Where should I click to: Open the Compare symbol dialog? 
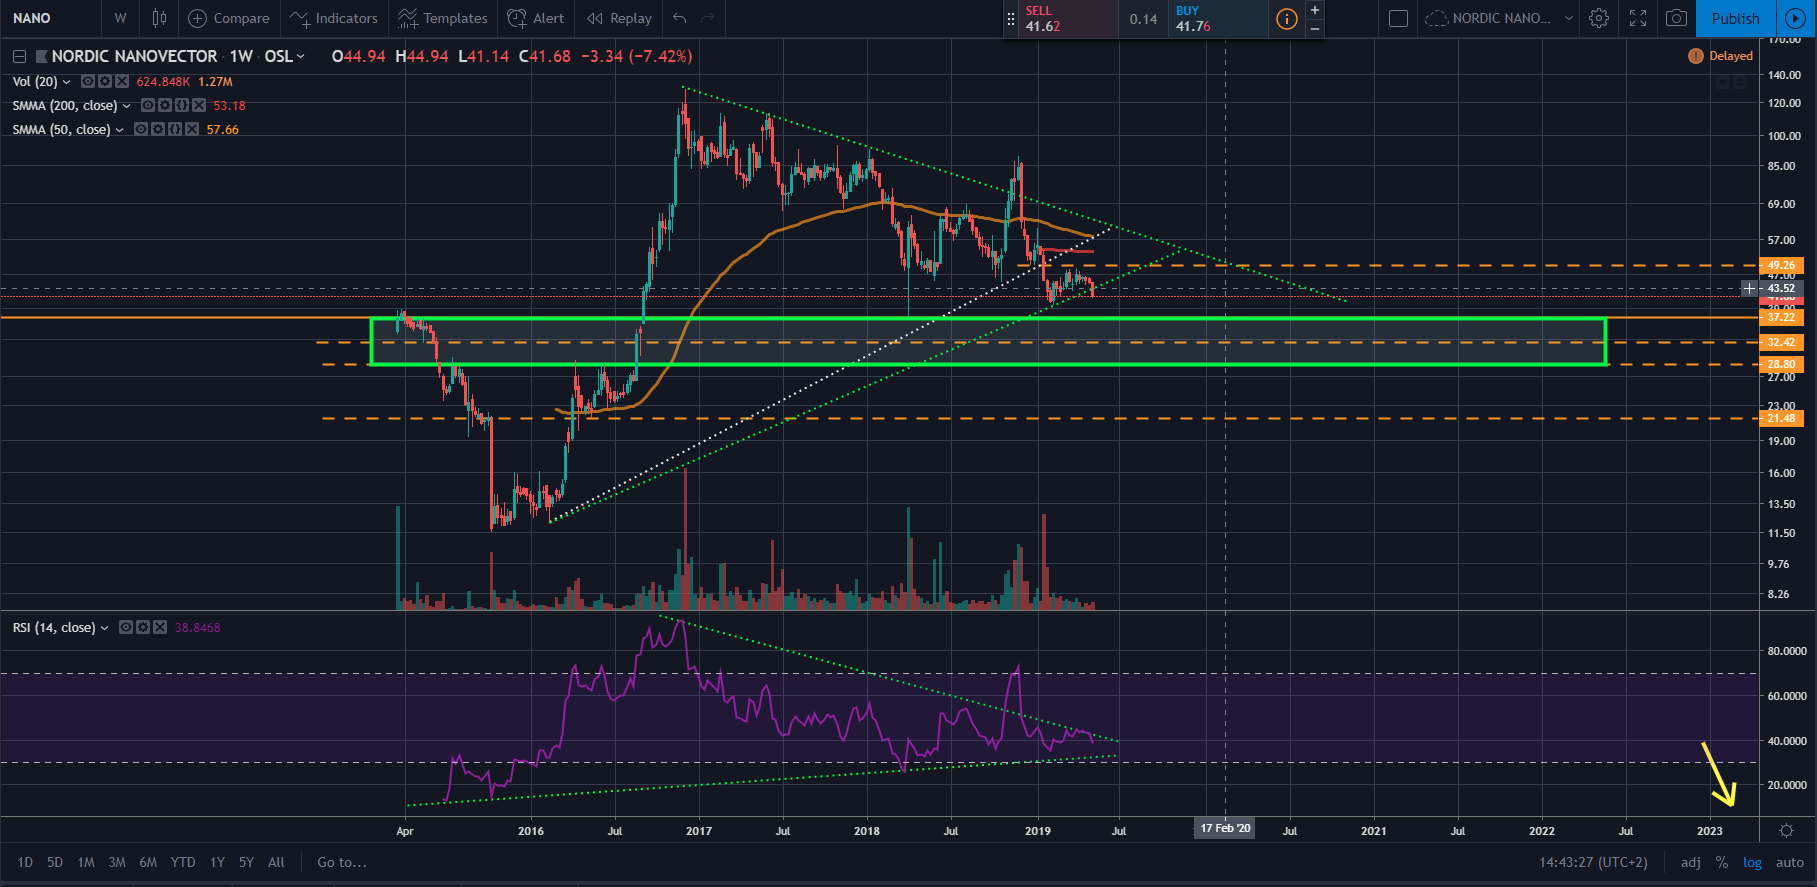tap(229, 18)
